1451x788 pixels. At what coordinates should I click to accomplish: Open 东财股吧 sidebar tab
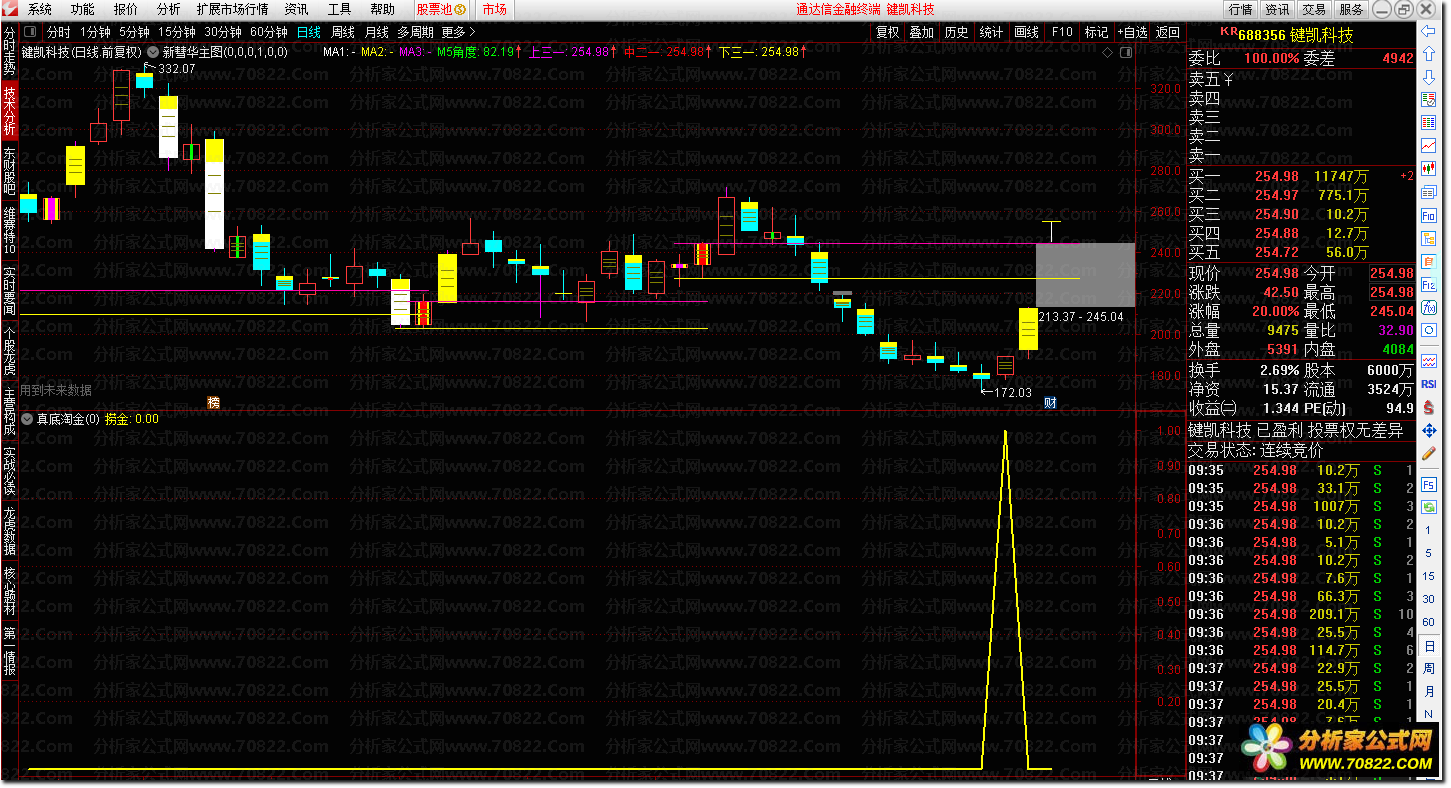pos(9,170)
